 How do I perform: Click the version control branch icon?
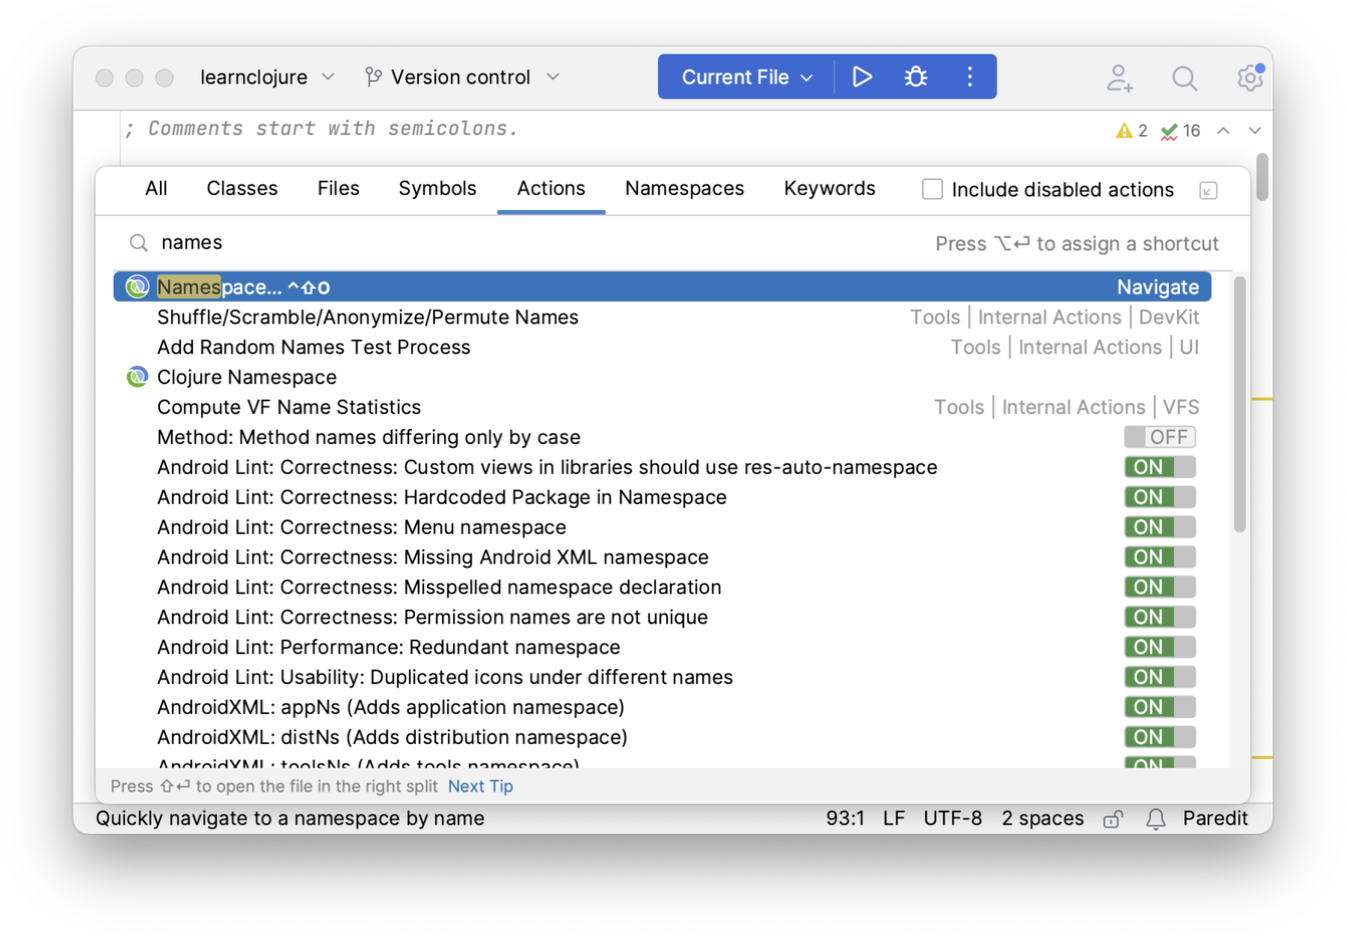tap(373, 77)
